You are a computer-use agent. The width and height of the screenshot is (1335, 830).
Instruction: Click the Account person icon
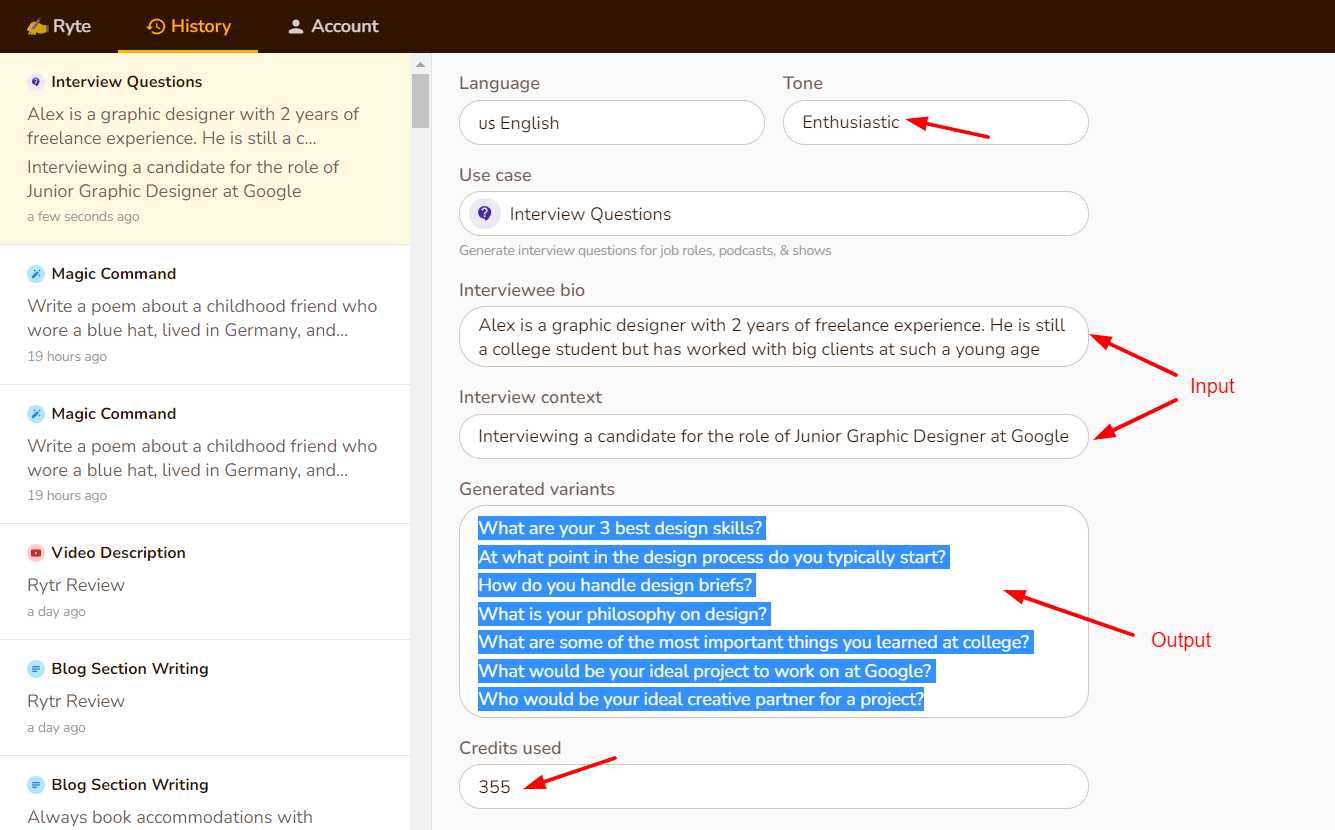pyautogui.click(x=295, y=27)
